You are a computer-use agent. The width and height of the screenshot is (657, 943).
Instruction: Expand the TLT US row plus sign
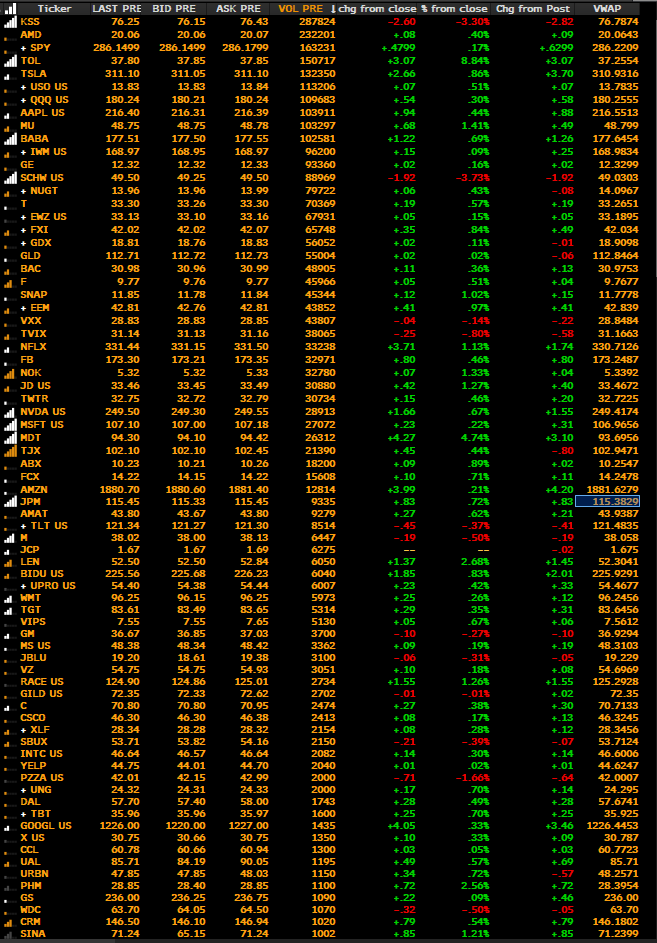[23, 526]
